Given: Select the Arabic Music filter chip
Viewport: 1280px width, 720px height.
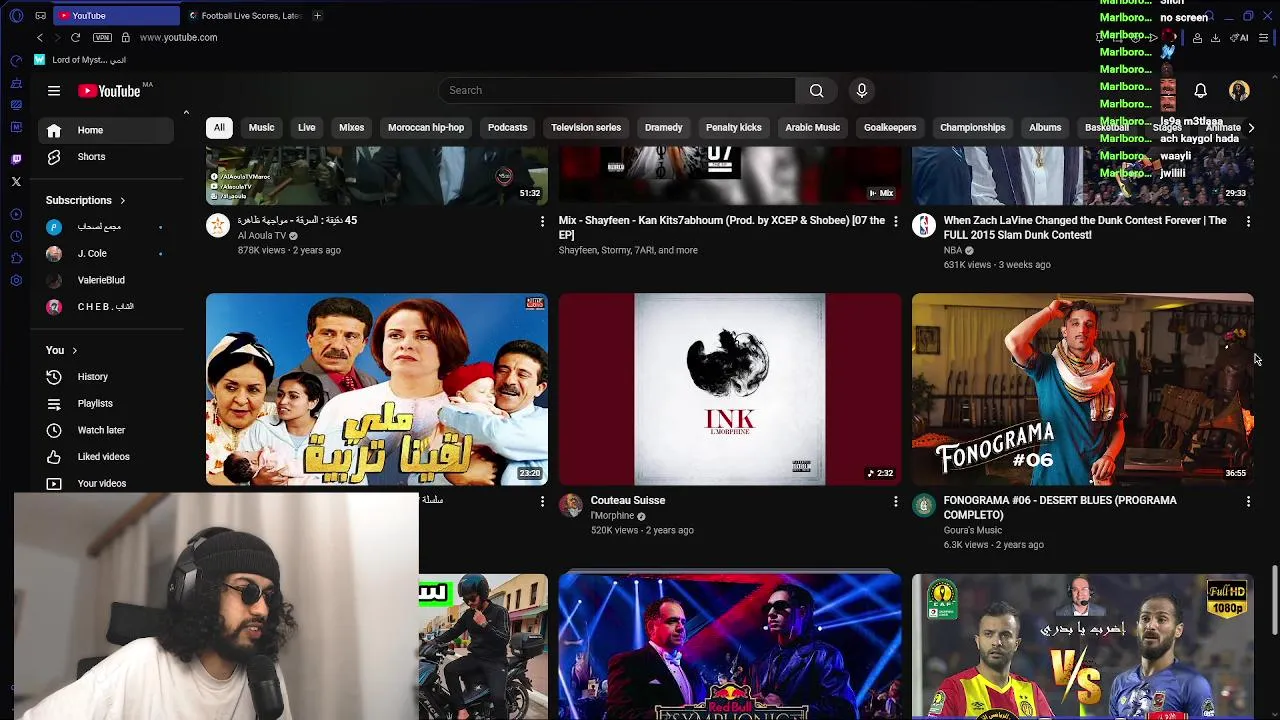Looking at the screenshot, I should click(812, 128).
